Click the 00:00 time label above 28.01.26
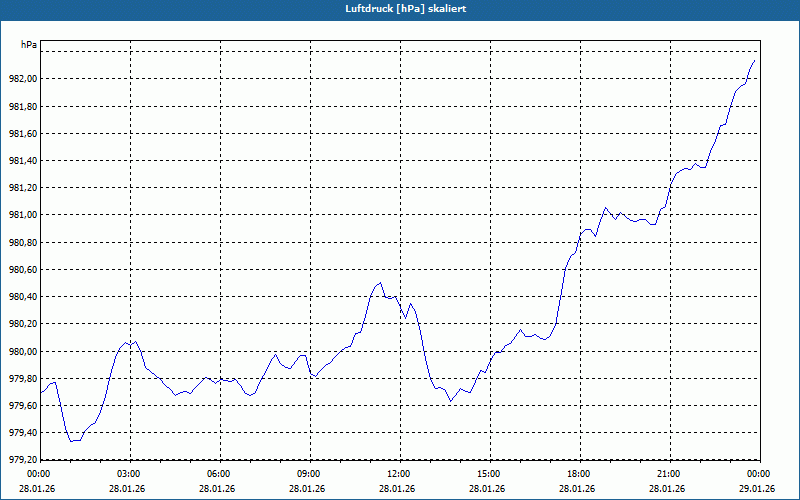The image size is (800, 500). (x=37, y=474)
